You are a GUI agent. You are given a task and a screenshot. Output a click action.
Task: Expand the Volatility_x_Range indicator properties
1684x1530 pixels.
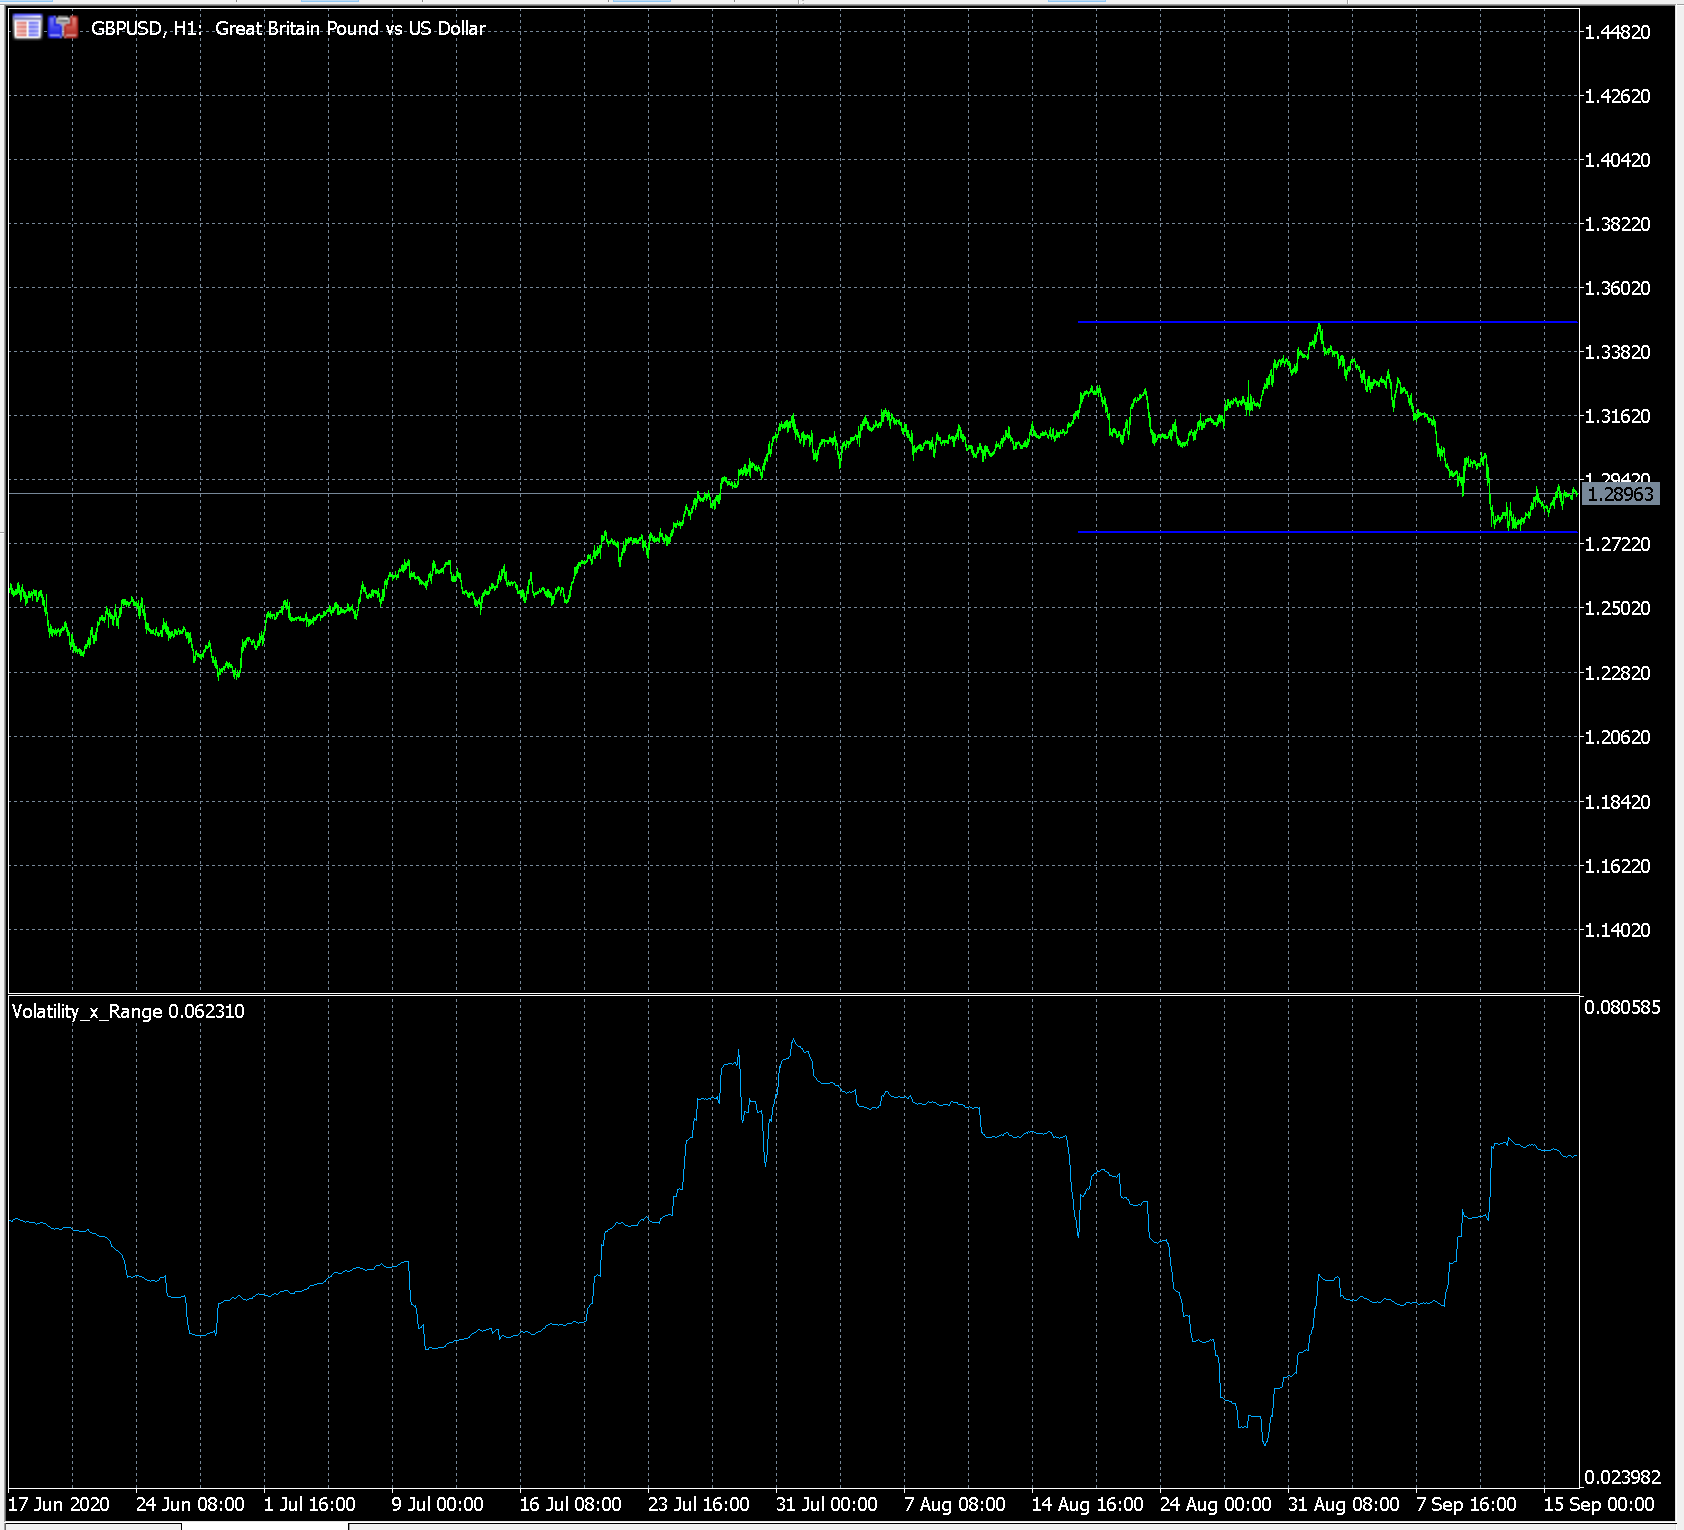click(128, 1012)
